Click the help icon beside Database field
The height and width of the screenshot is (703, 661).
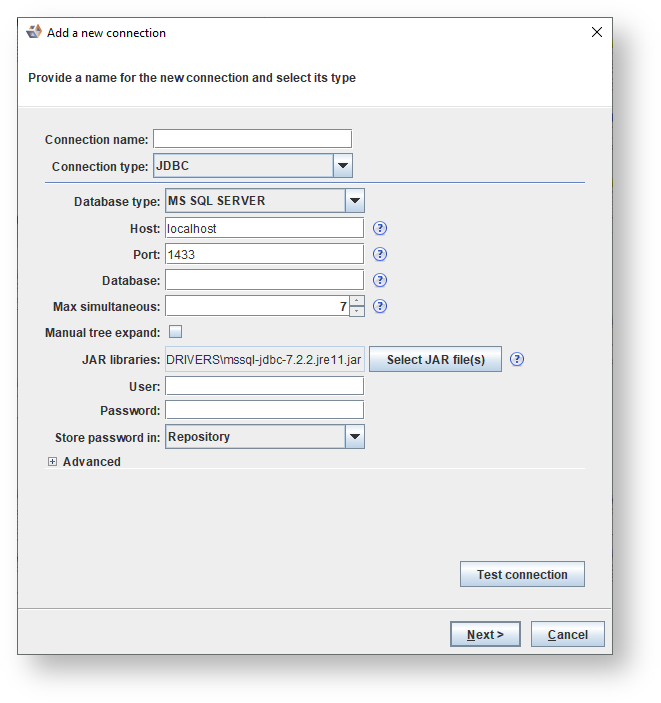pos(380,280)
